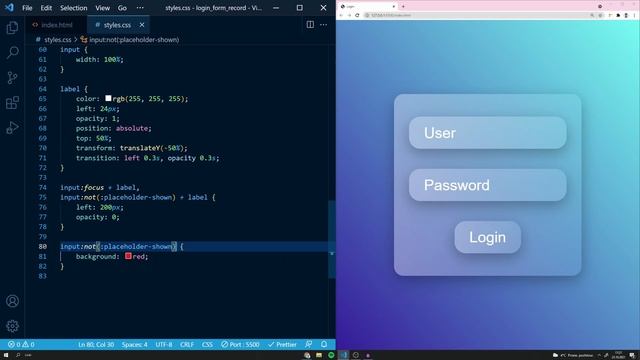Open the editor More Actions ellipsis
This screenshot has width=640, height=360.
323,24
